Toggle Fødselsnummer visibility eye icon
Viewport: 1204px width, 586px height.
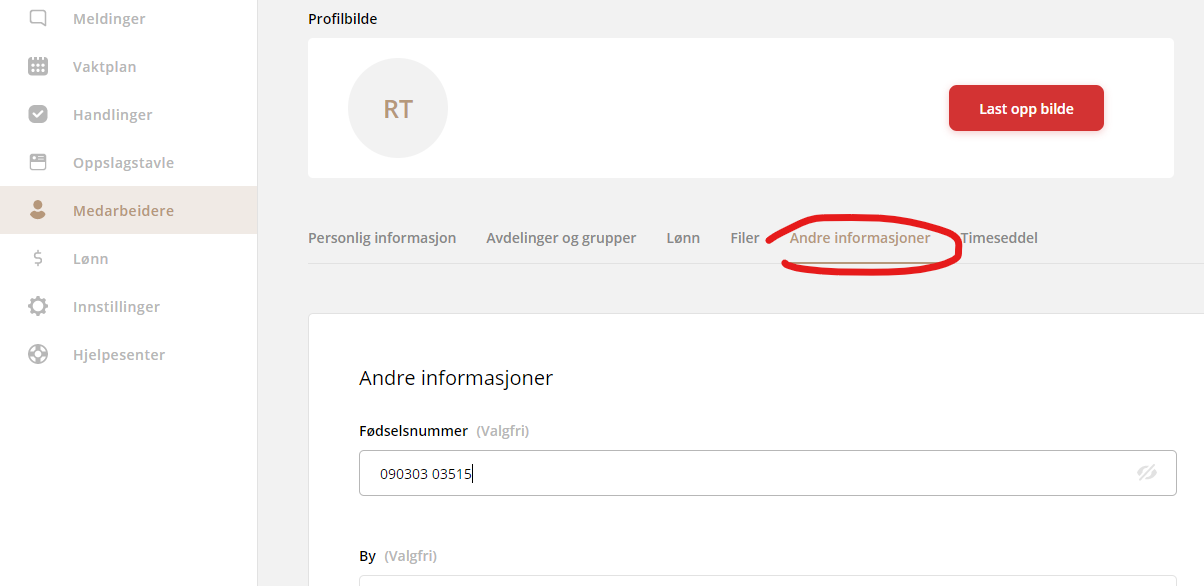point(1146,473)
